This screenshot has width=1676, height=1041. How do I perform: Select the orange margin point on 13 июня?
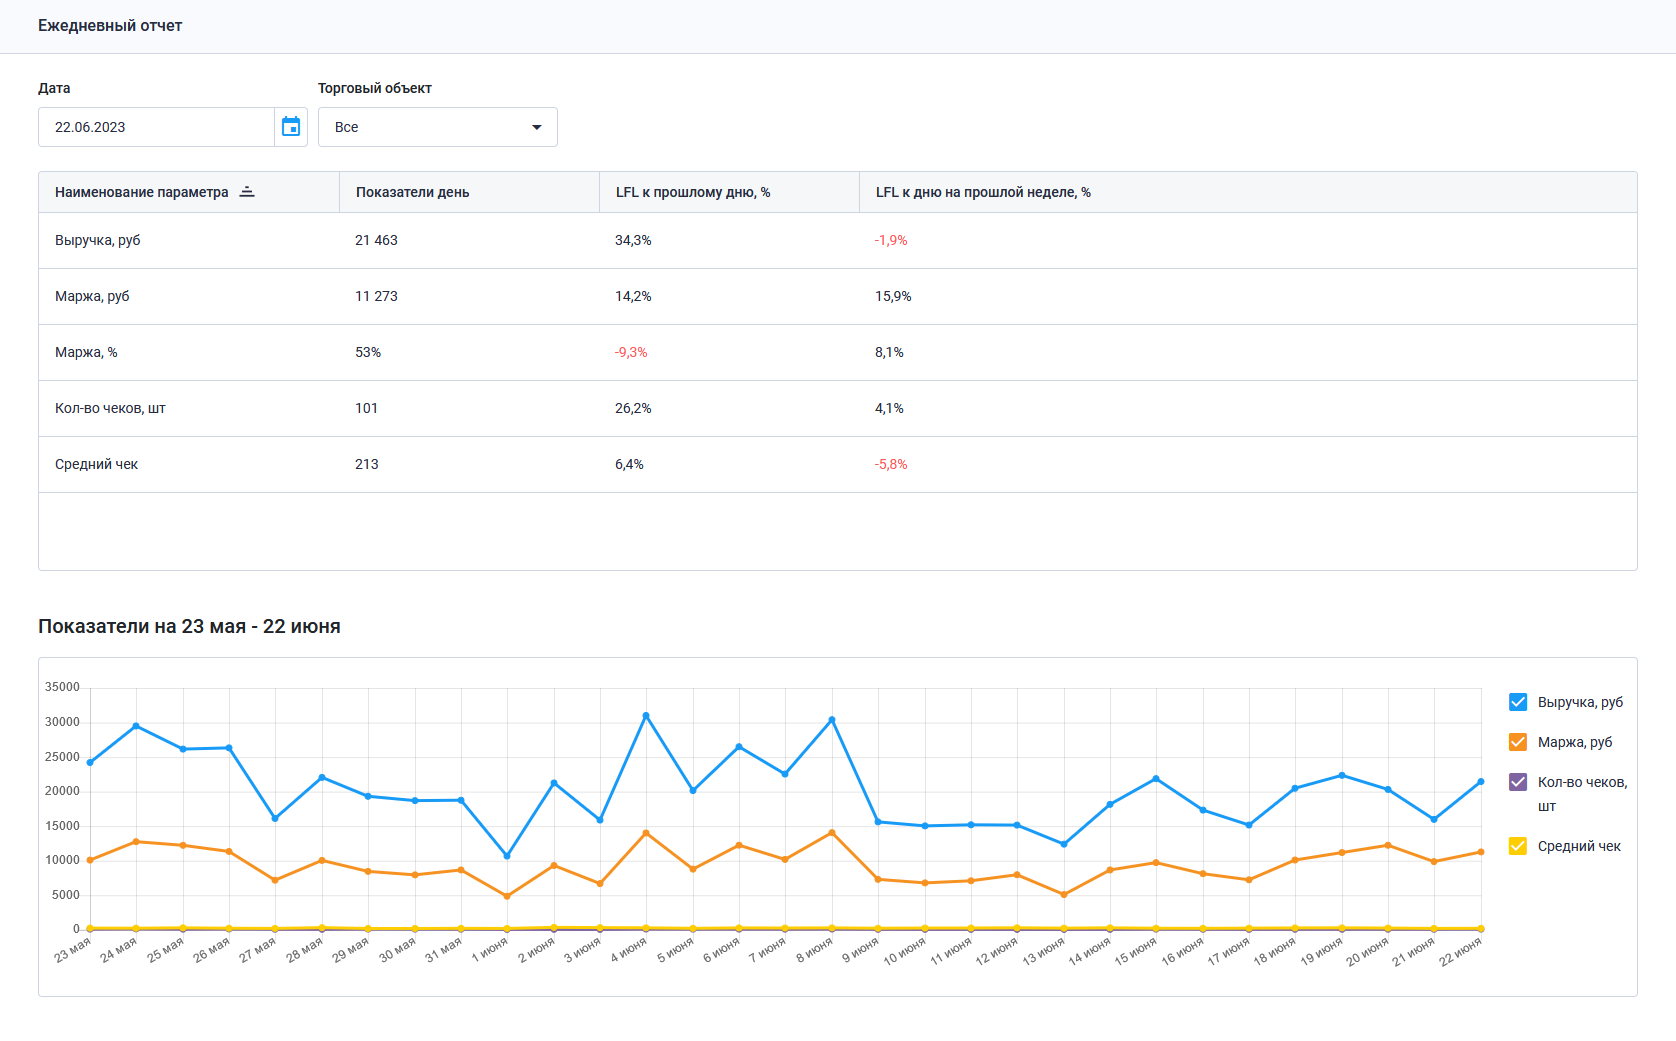tap(1064, 895)
